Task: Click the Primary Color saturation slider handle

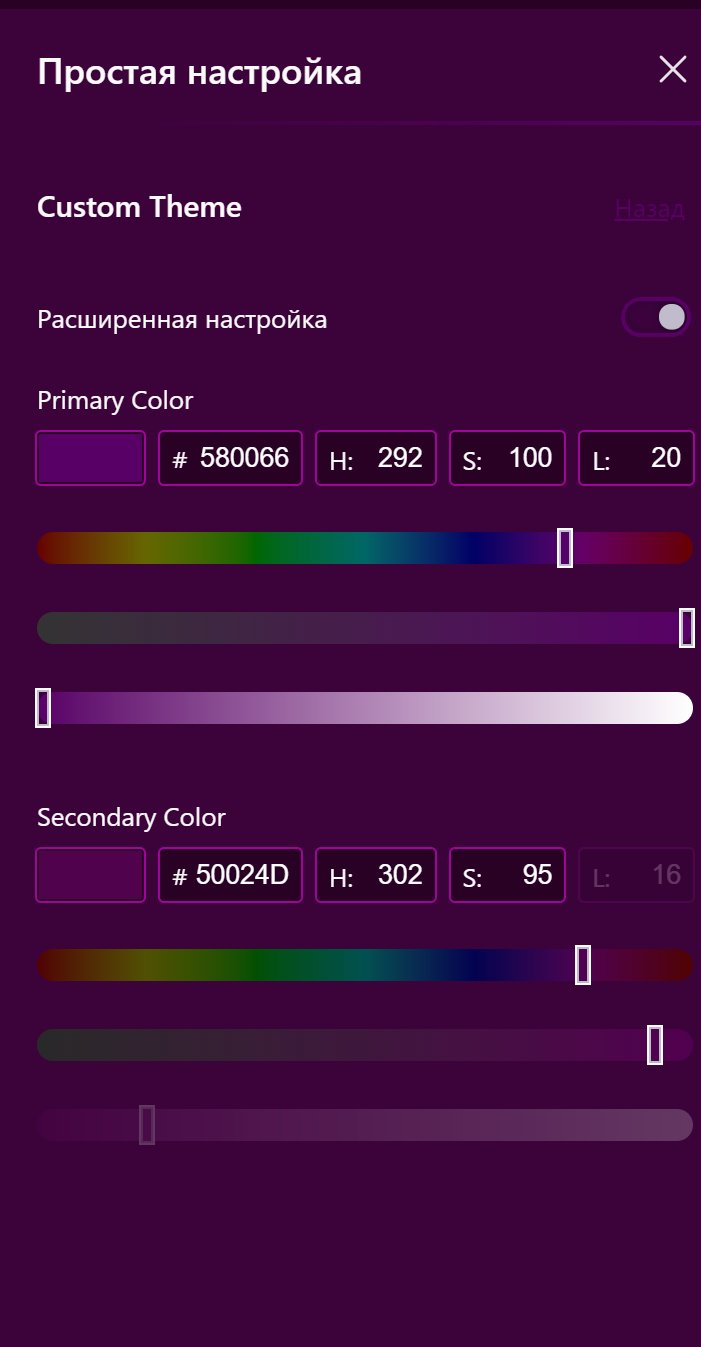Action: (x=687, y=628)
